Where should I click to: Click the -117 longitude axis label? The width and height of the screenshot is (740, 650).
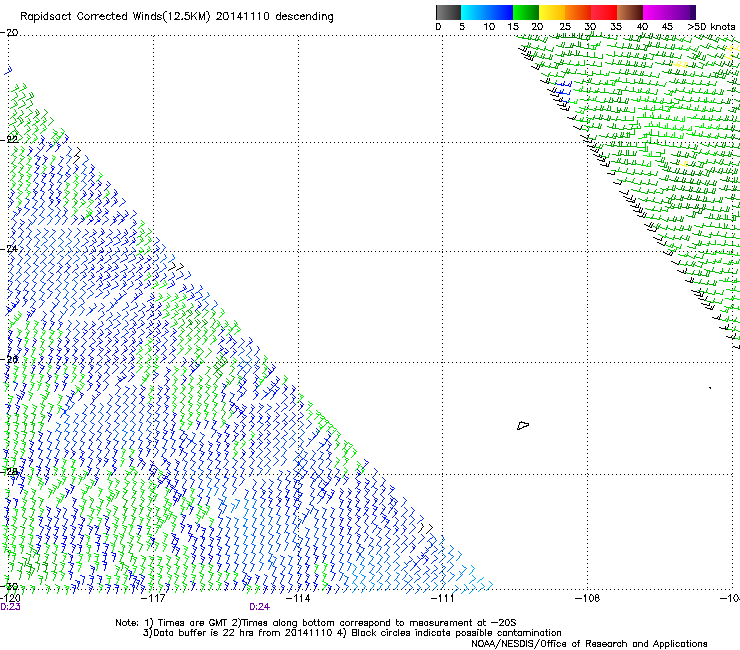[153, 598]
